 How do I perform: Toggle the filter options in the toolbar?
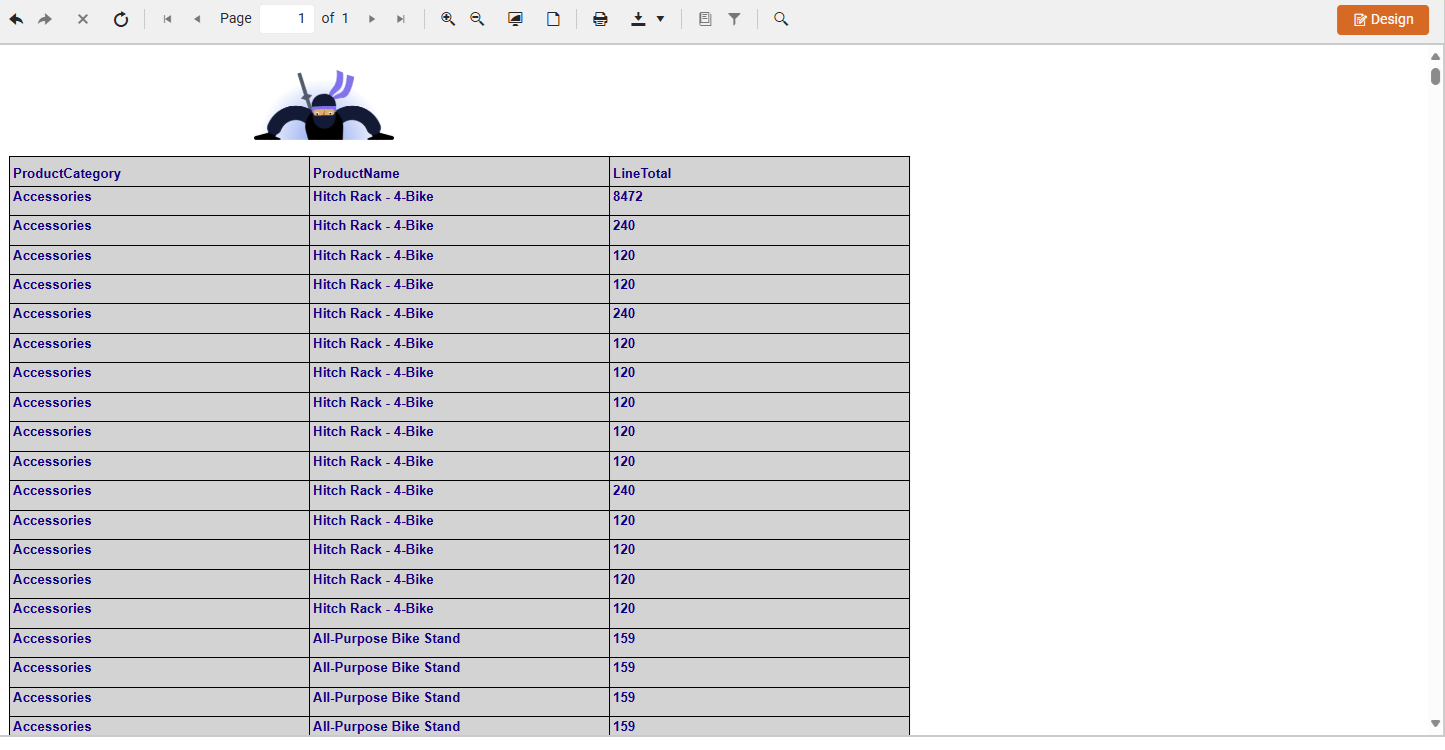(x=735, y=18)
